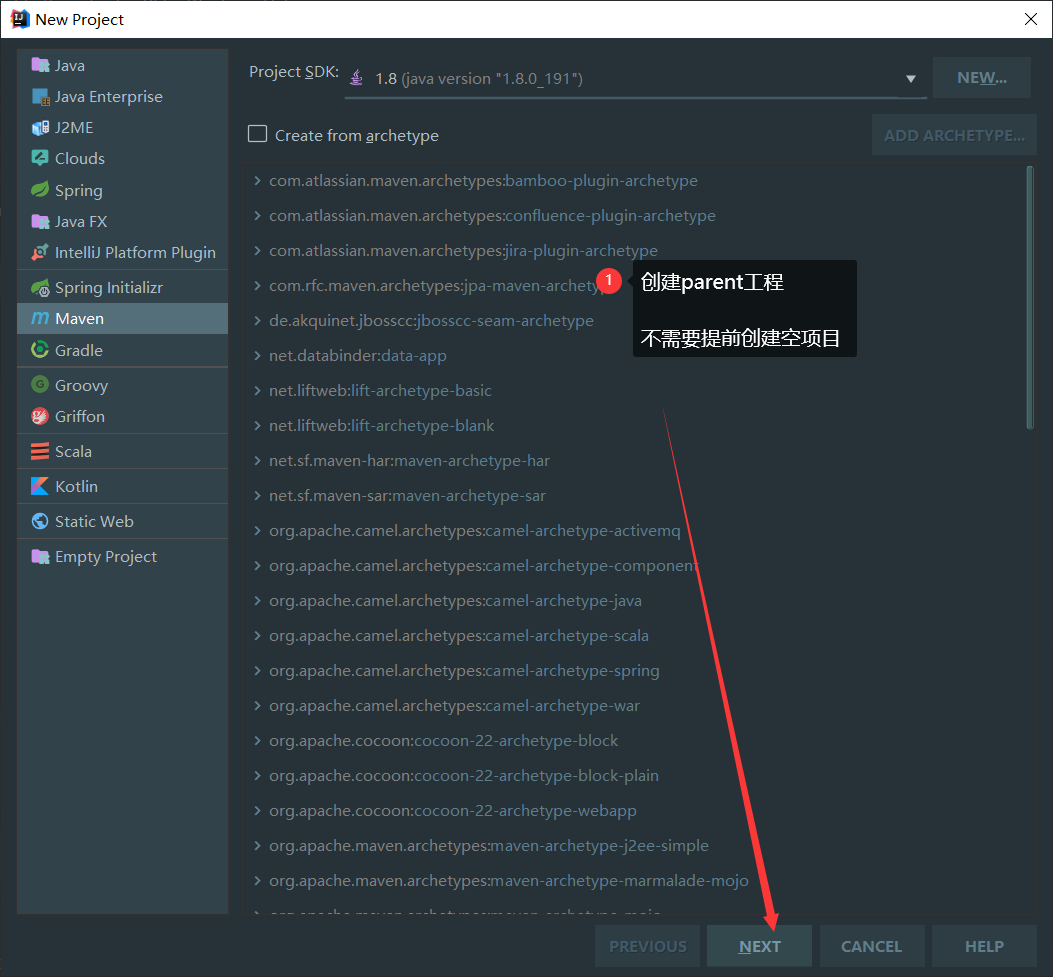Screen dimensions: 1053x977
Task: Select net.sf.maven-sar:maven-archetype-sar row
Action: 635,496
